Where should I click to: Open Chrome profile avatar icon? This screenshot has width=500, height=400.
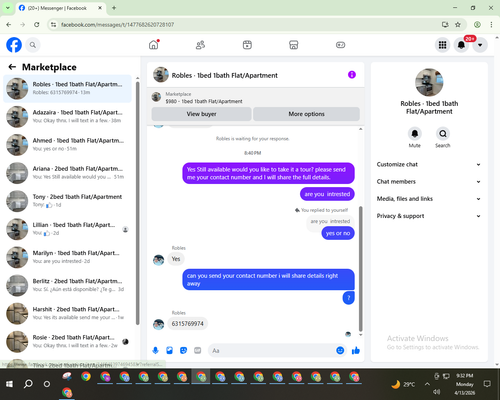click(477, 25)
